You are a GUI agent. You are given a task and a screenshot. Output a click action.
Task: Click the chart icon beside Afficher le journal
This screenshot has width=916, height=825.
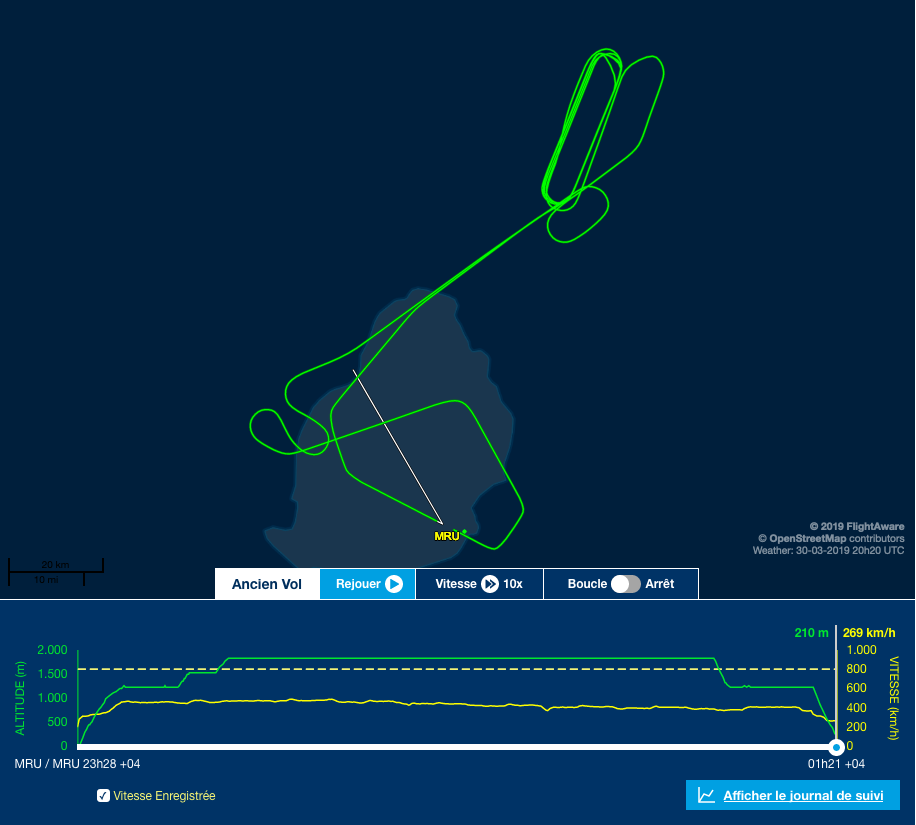pos(706,795)
